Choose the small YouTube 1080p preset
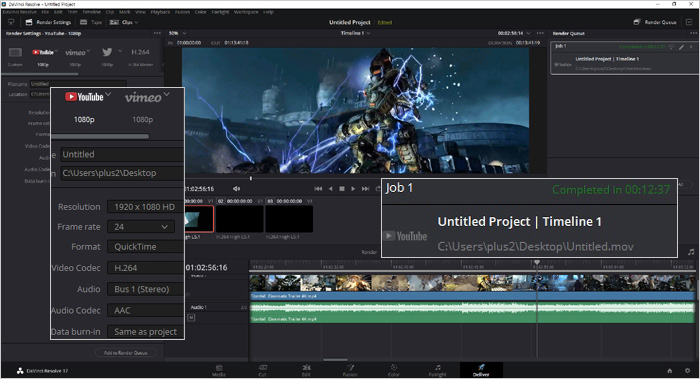Screen dimensions: 700x379 click(x=43, y=52)
